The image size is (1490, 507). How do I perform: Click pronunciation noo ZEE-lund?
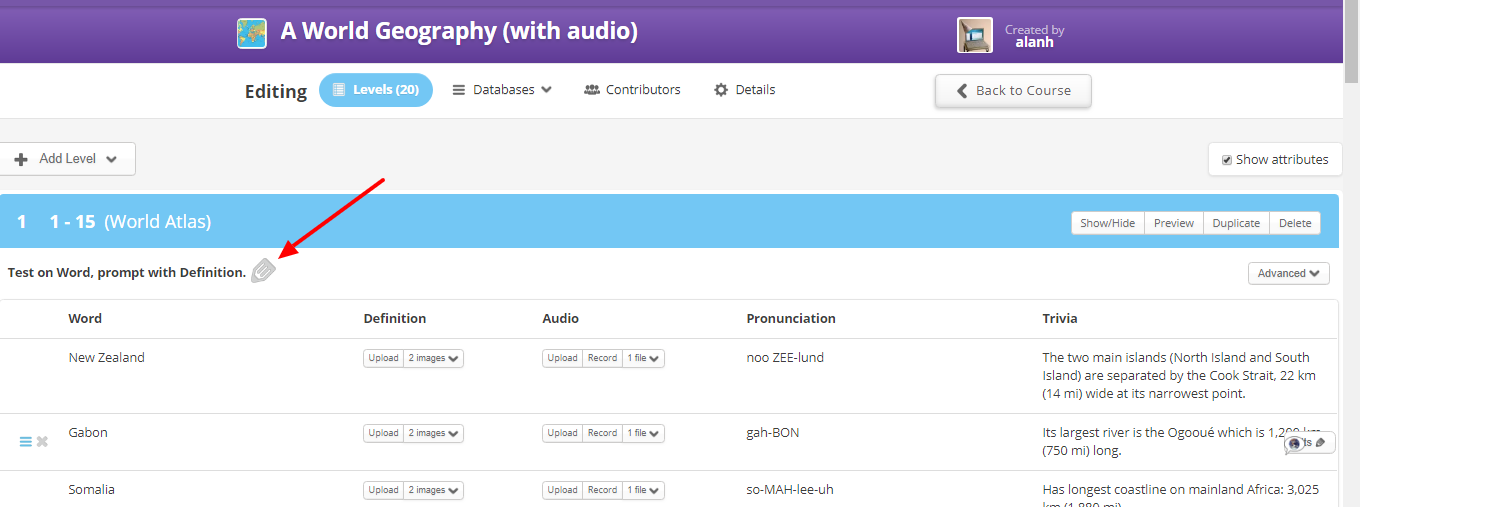pos(785,357)
